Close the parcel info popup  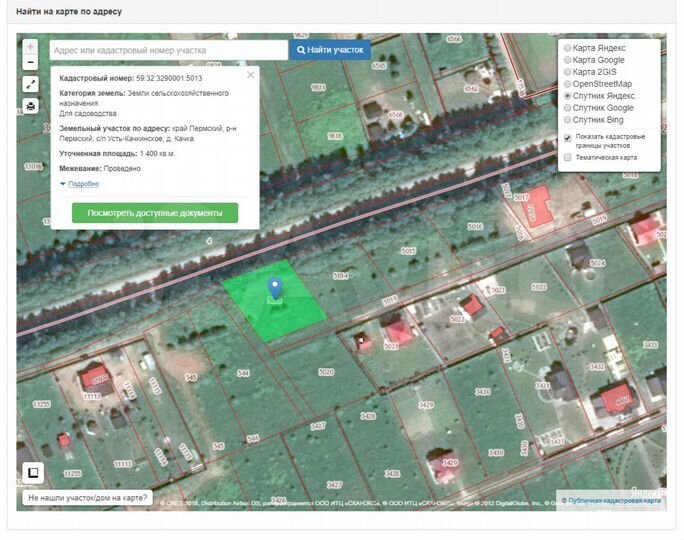(x=250, y=74)
